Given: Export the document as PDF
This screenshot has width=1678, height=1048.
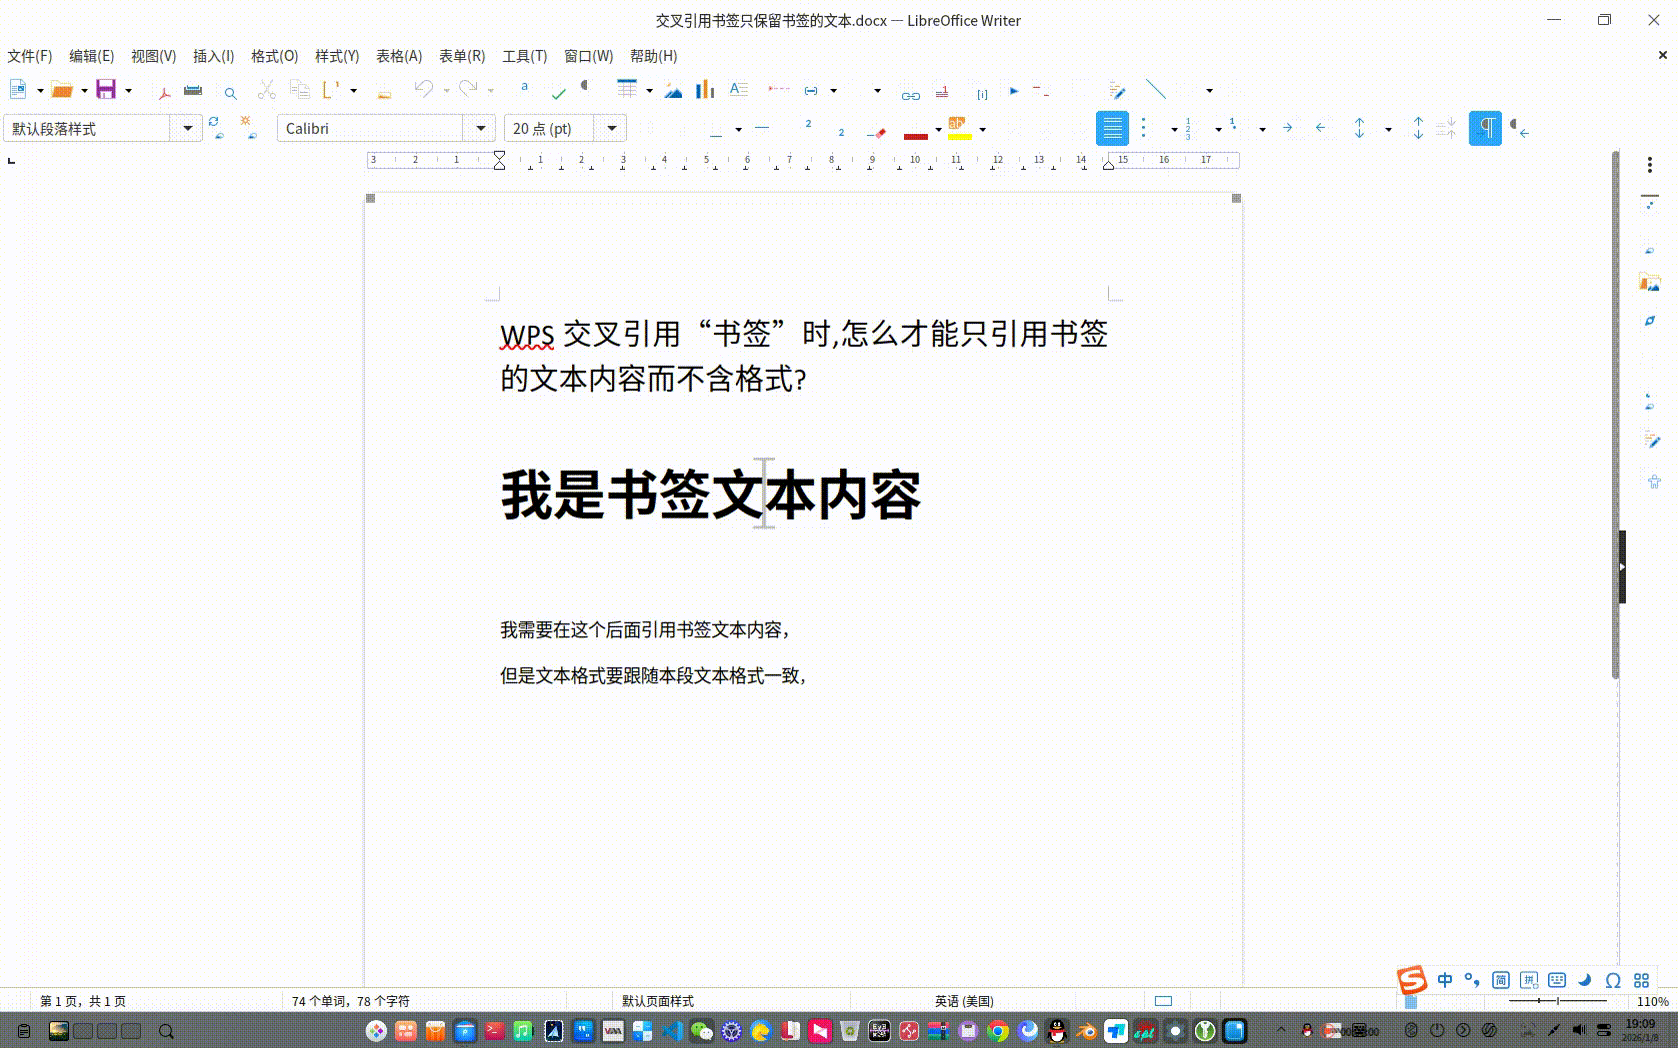Looking at the screenshot, I should coord(164,91).
